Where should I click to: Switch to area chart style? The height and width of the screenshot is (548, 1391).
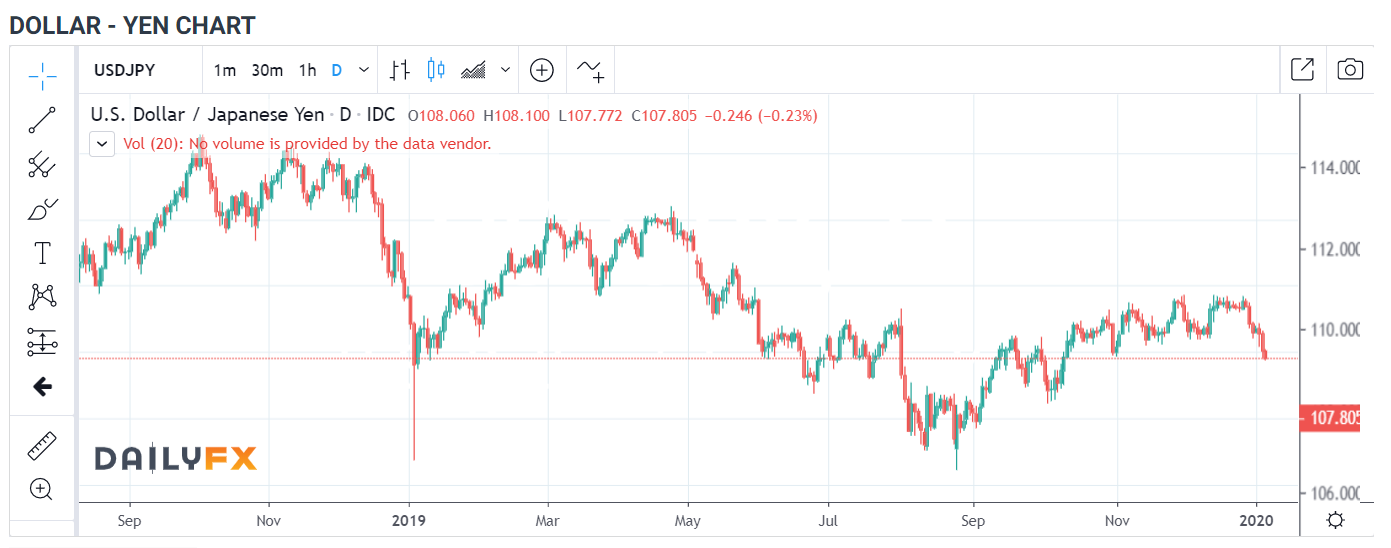pyautogui.click(x=473, y=70)
